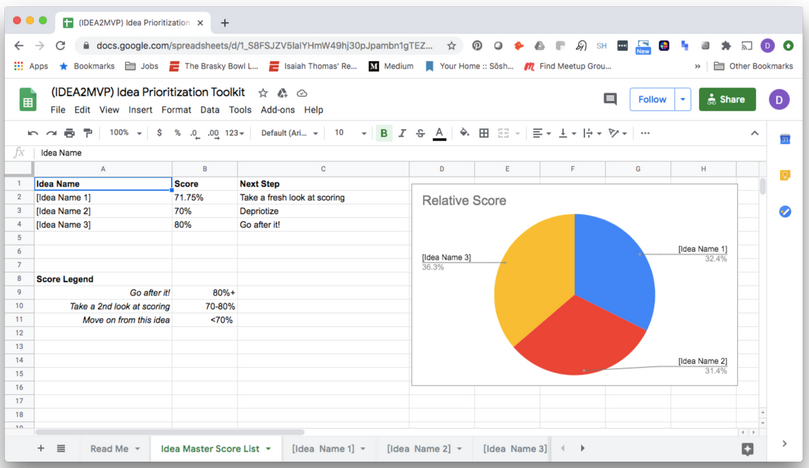Viewport: 809px width, 468px height.
Task: Click the Undo icon in toolbar
Action: point(33,133)
